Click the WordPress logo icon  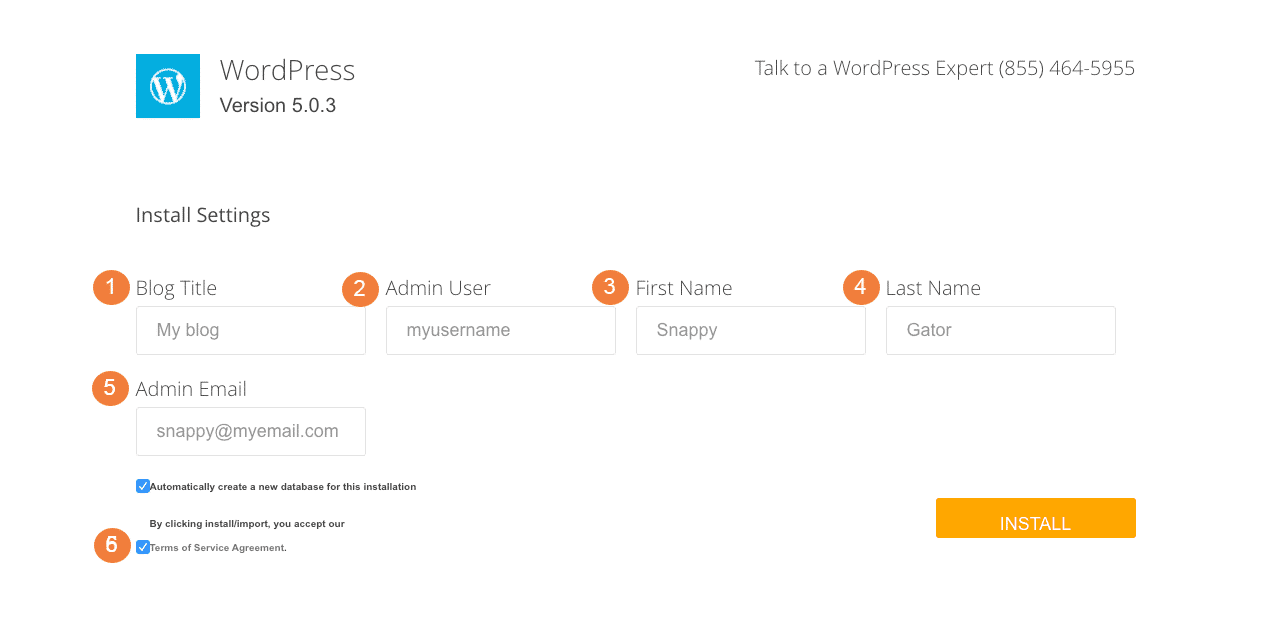coord(168,86)
